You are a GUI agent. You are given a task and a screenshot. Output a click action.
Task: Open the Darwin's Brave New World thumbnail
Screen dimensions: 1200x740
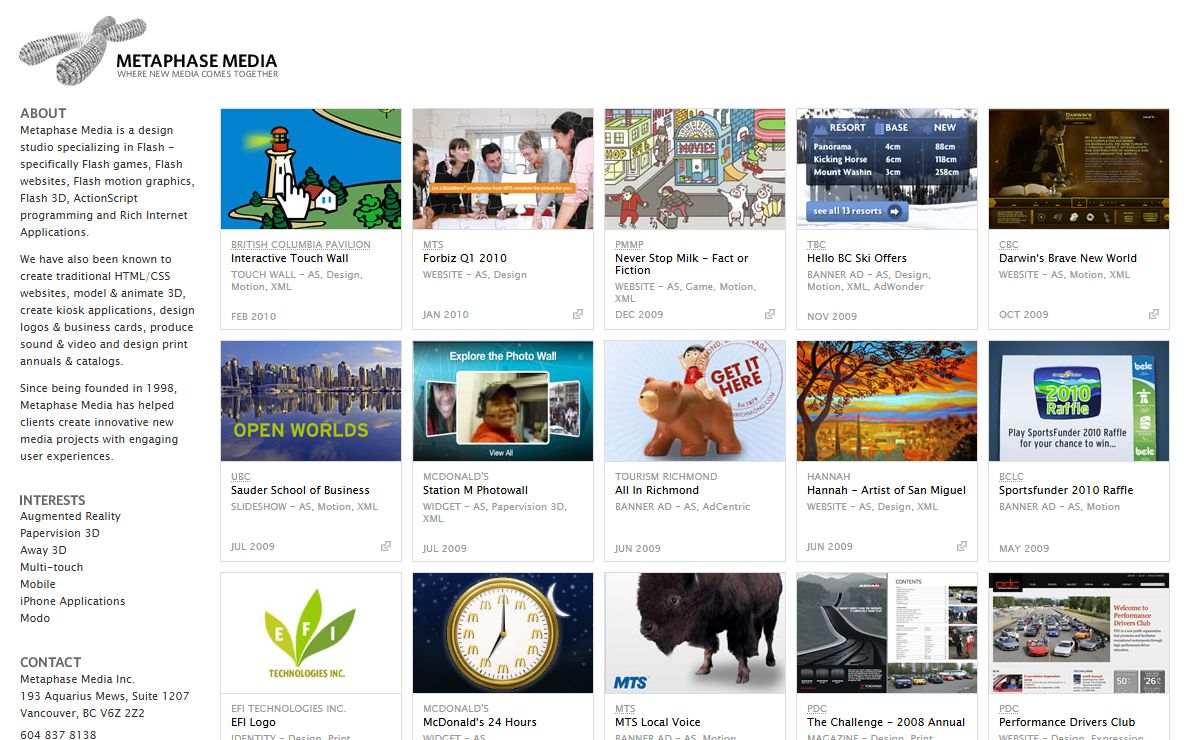click(x=1079, y=169)
